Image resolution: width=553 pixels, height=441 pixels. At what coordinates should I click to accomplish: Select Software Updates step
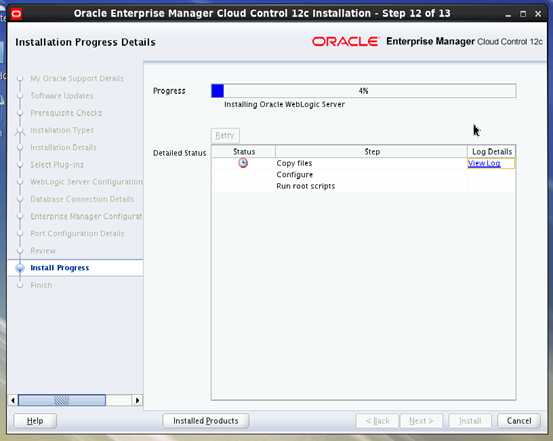pyautogui.click(x=62, y=96)
